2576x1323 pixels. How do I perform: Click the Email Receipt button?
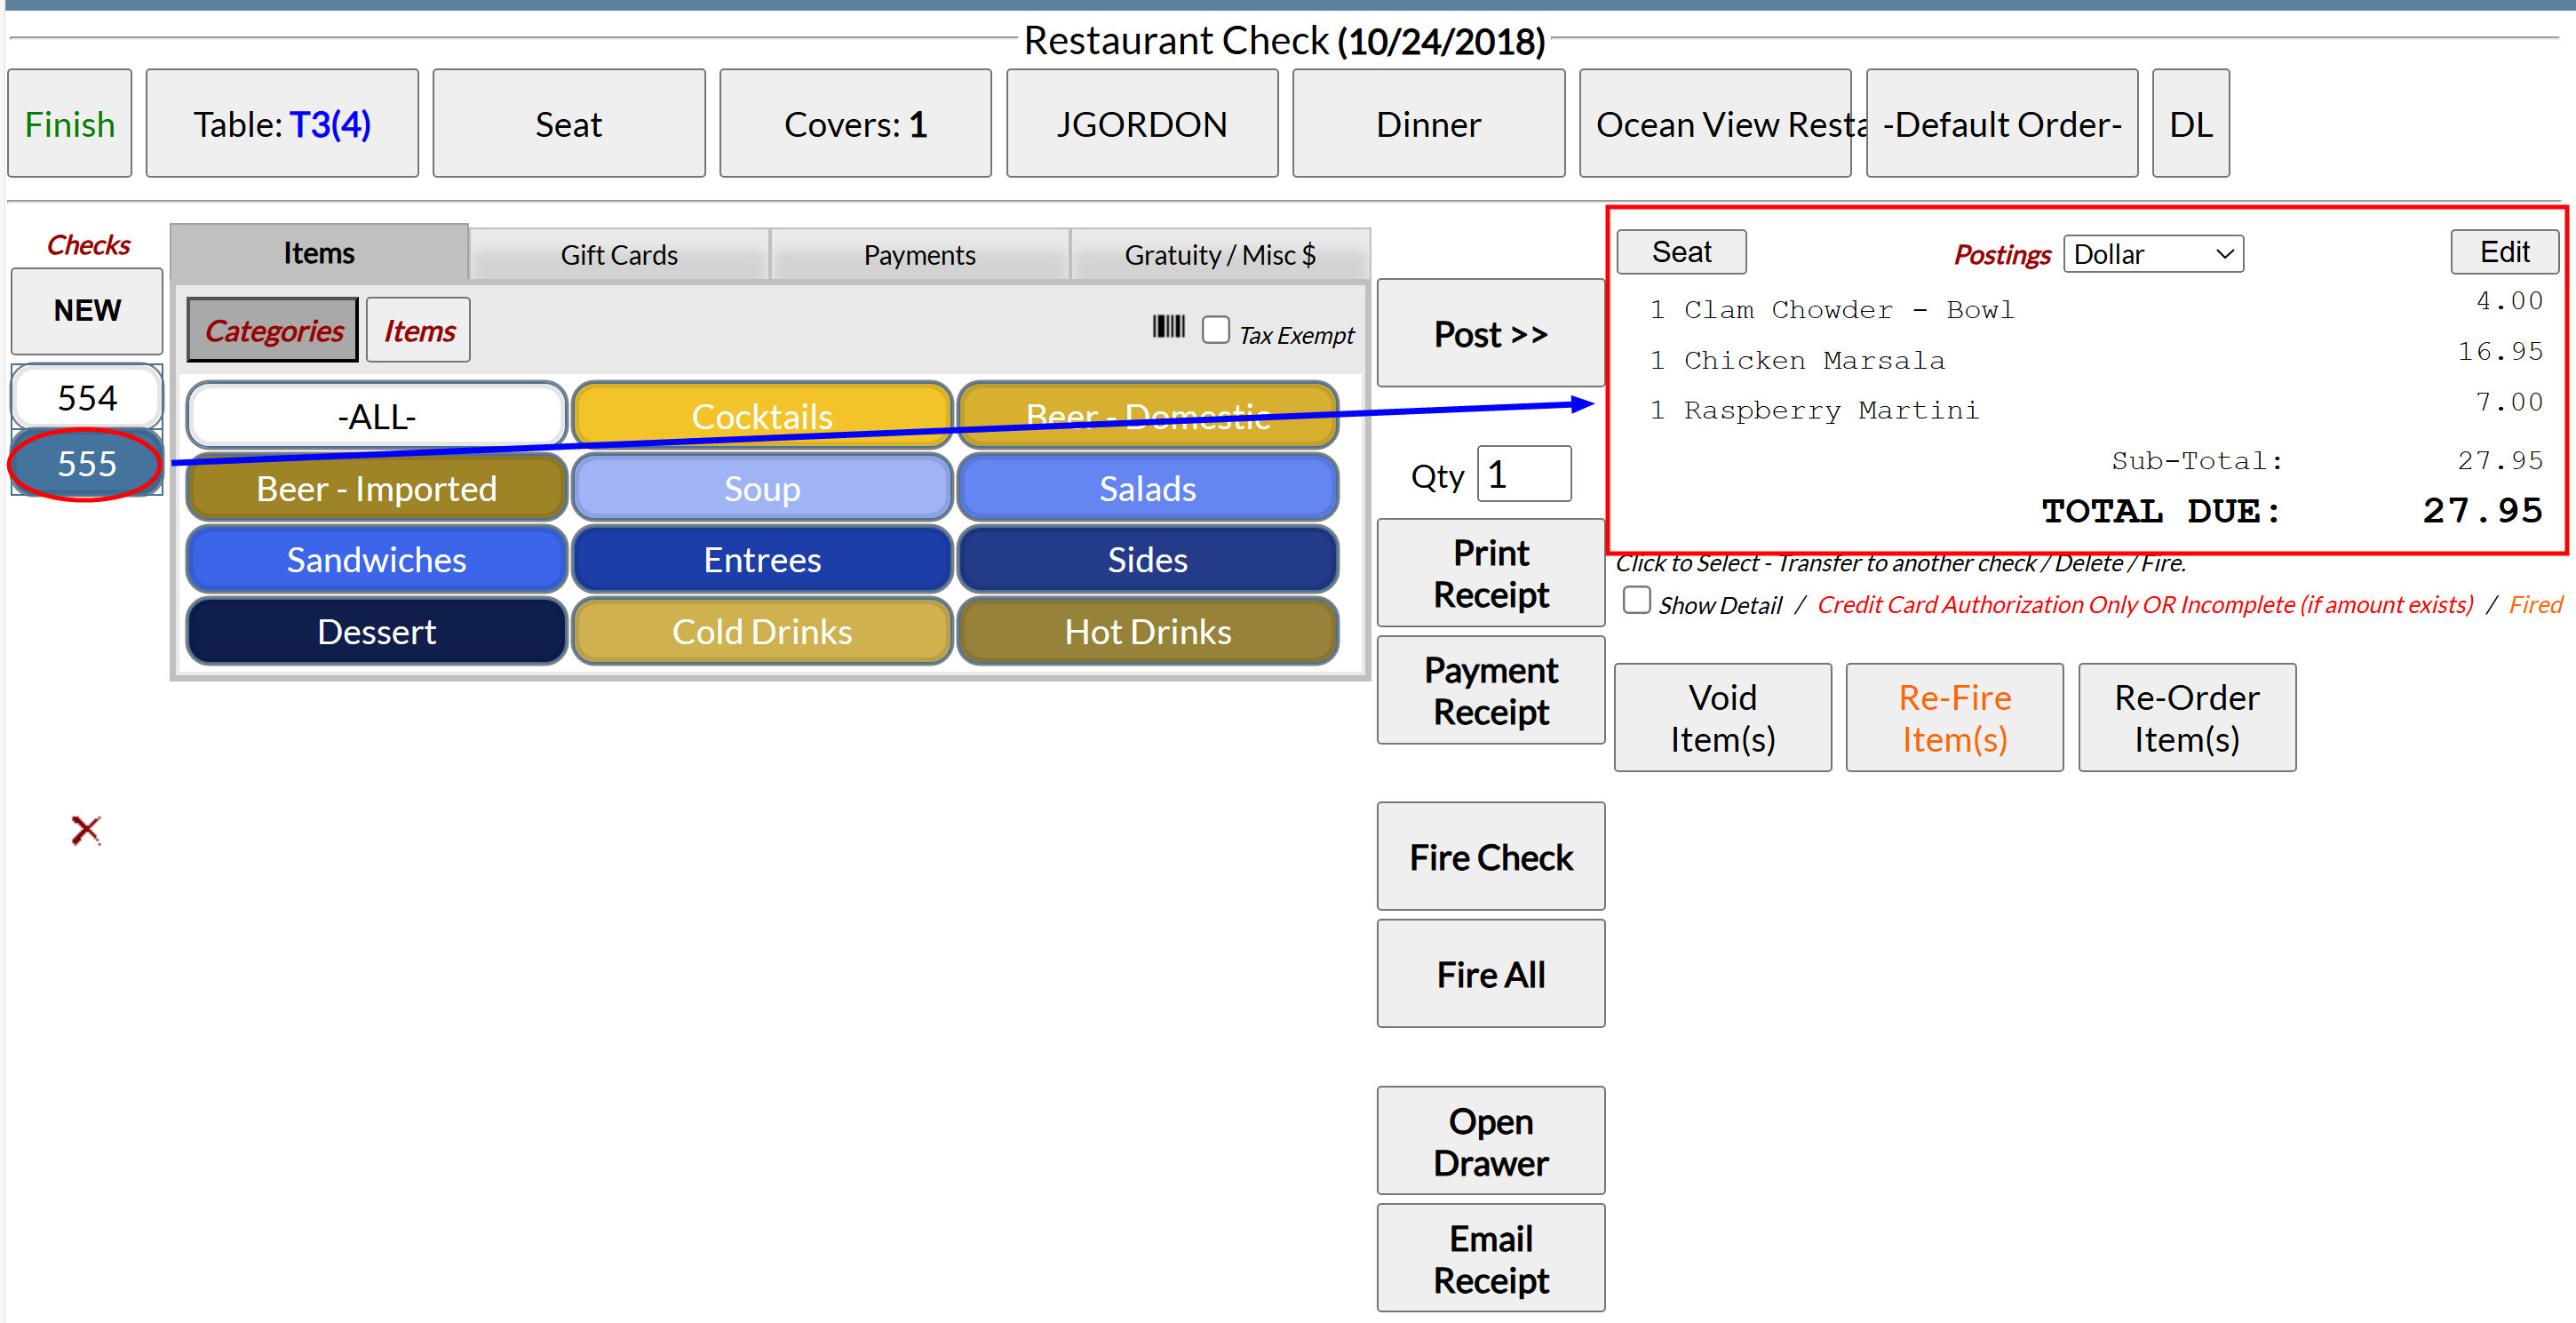tap(1491, 1258)
